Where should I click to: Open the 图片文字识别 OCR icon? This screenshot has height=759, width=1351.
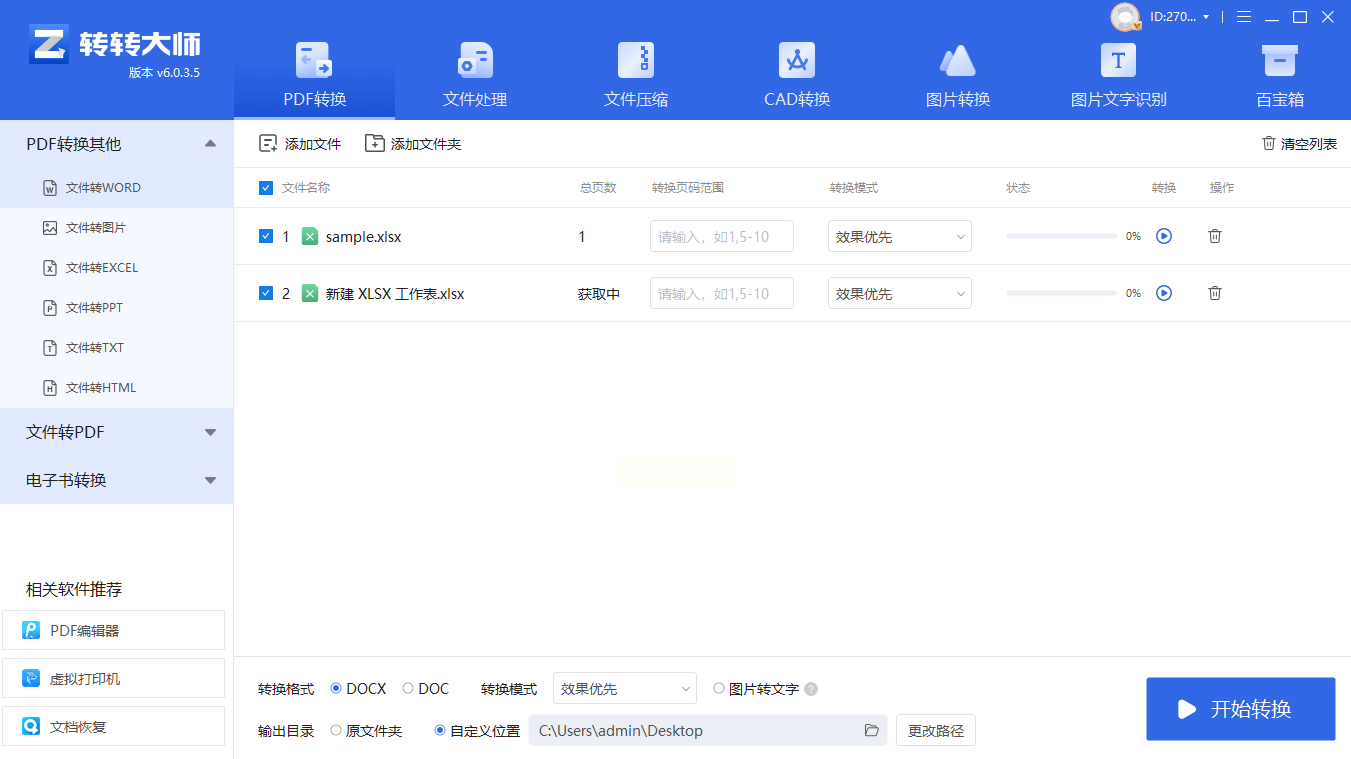pos(1118,61)
